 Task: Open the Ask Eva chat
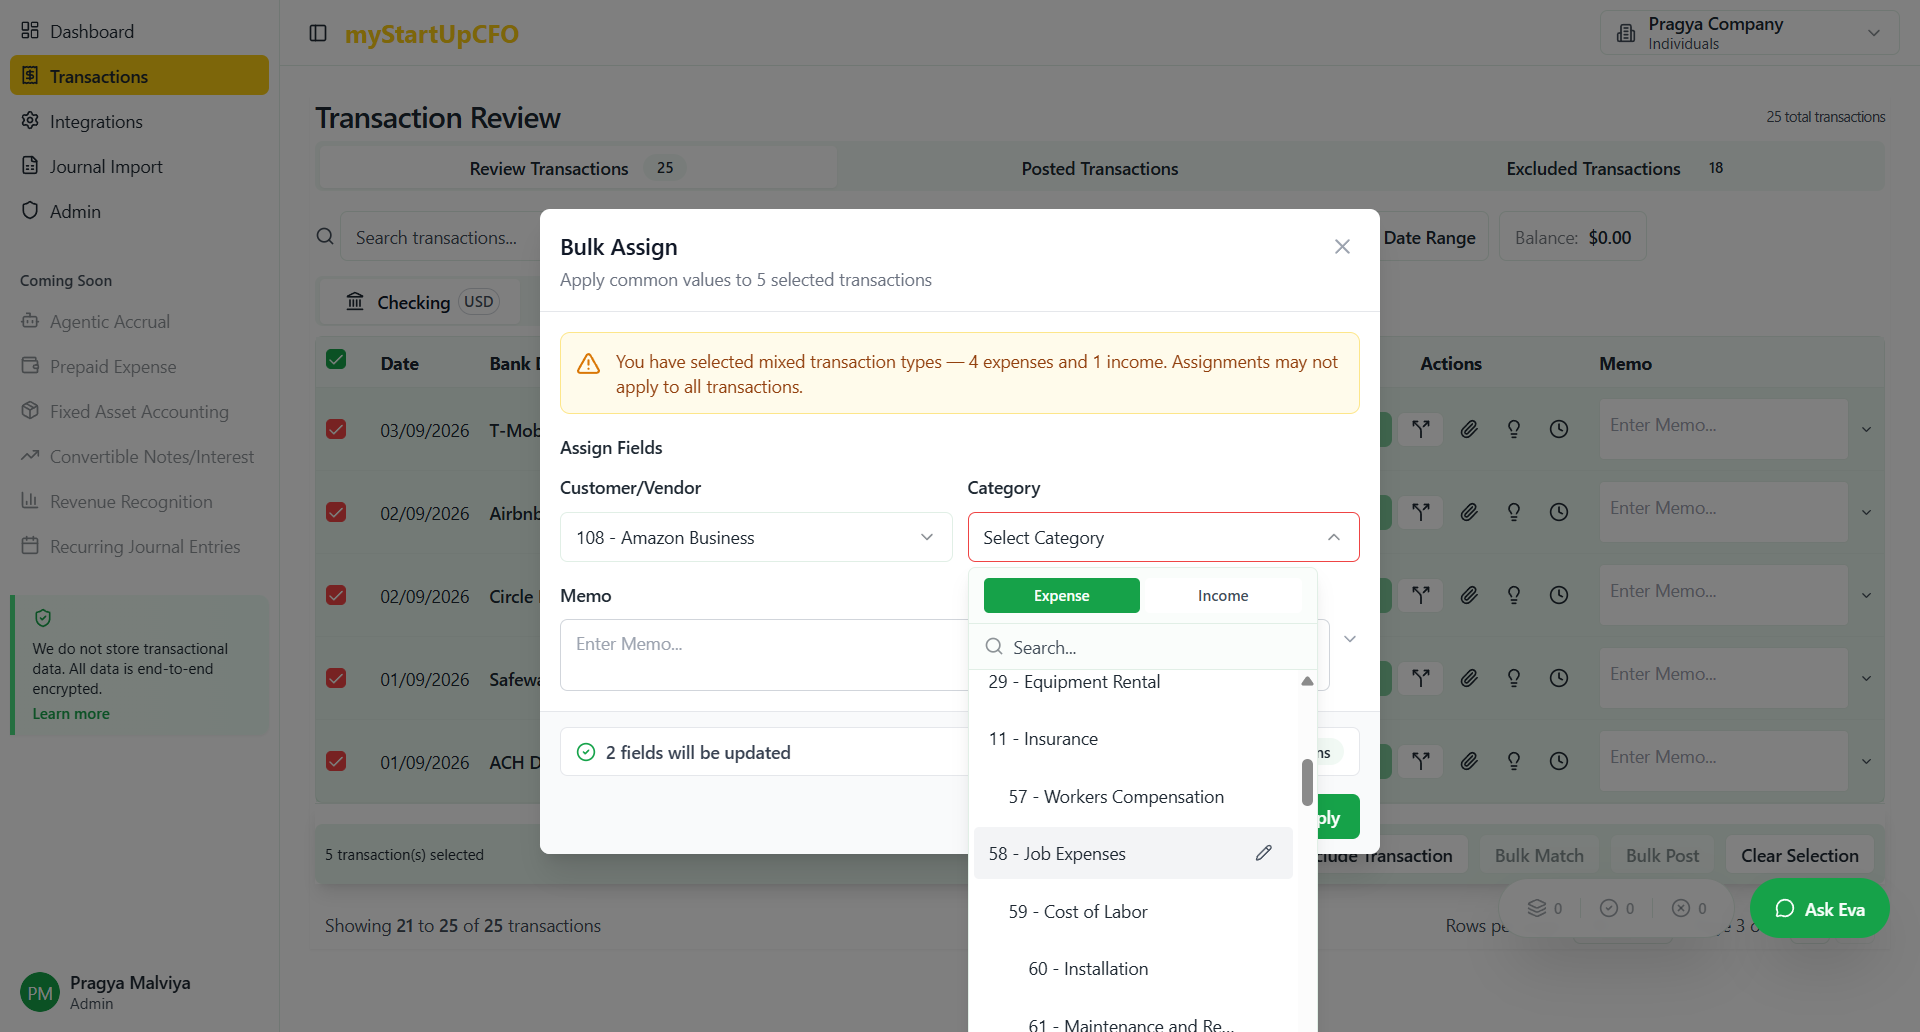pyautogui.click(x=1819, y=909)
